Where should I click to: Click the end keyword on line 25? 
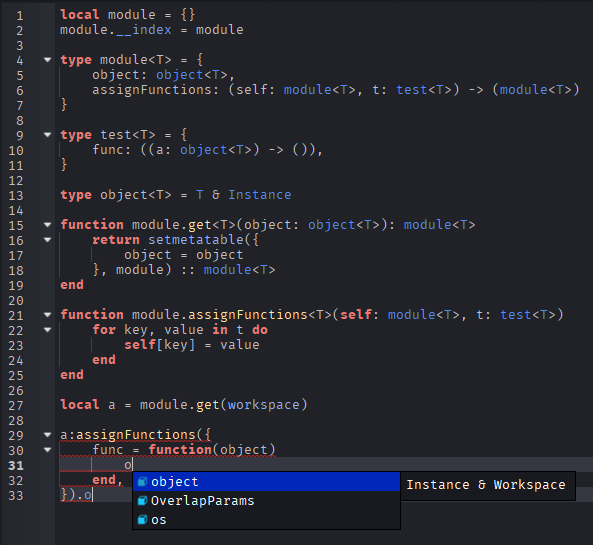pos(72,375)
